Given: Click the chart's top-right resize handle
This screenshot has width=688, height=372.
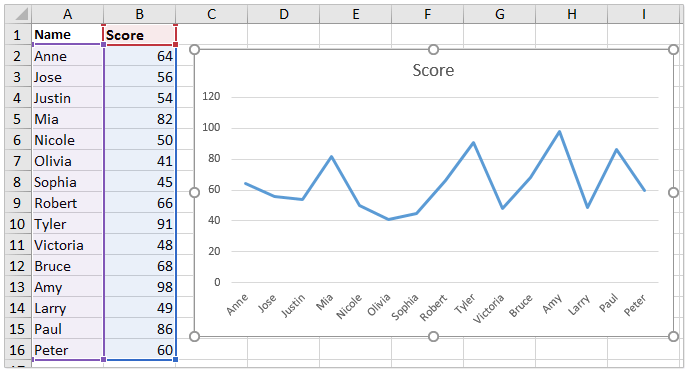Looking at the screenshot, I should (674, 50).
